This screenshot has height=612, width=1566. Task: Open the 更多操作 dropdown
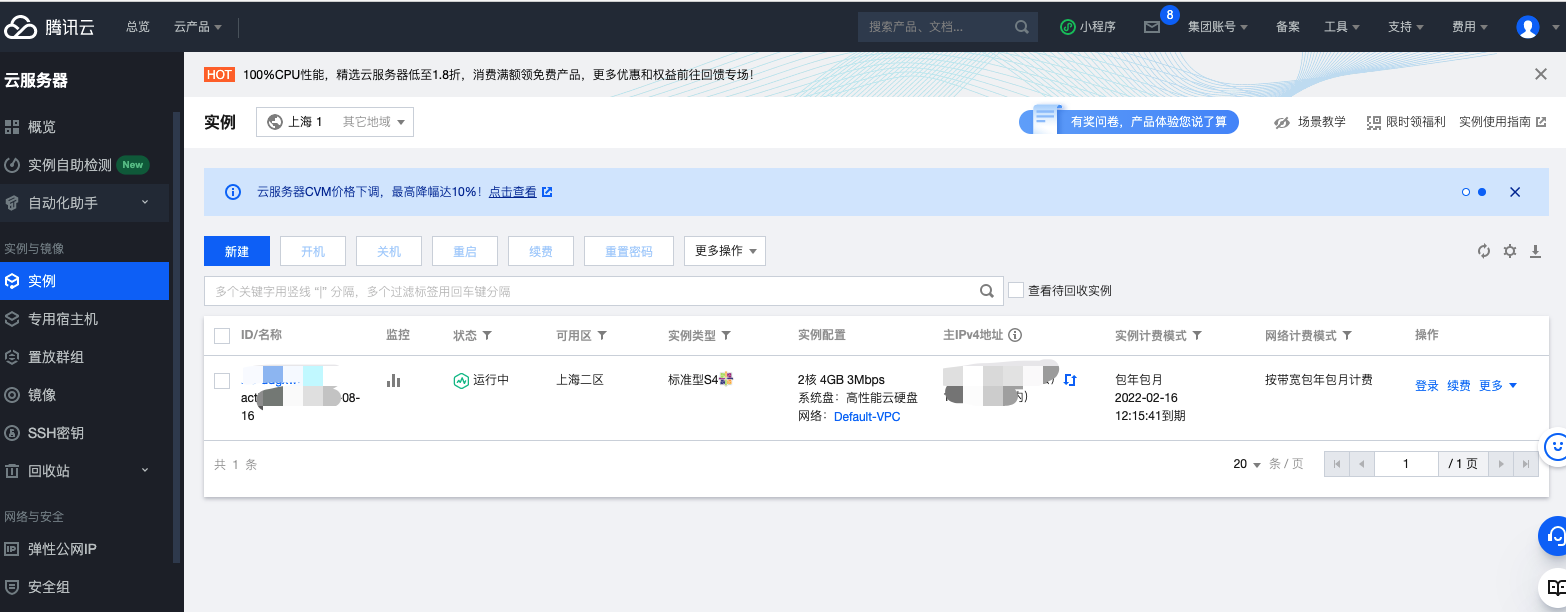(724, 251)
